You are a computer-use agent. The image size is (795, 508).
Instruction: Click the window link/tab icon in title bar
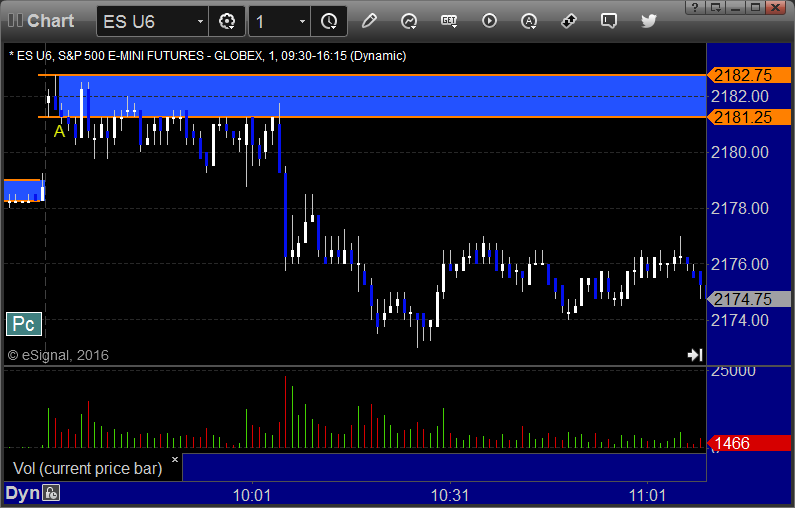pos(715,7)
